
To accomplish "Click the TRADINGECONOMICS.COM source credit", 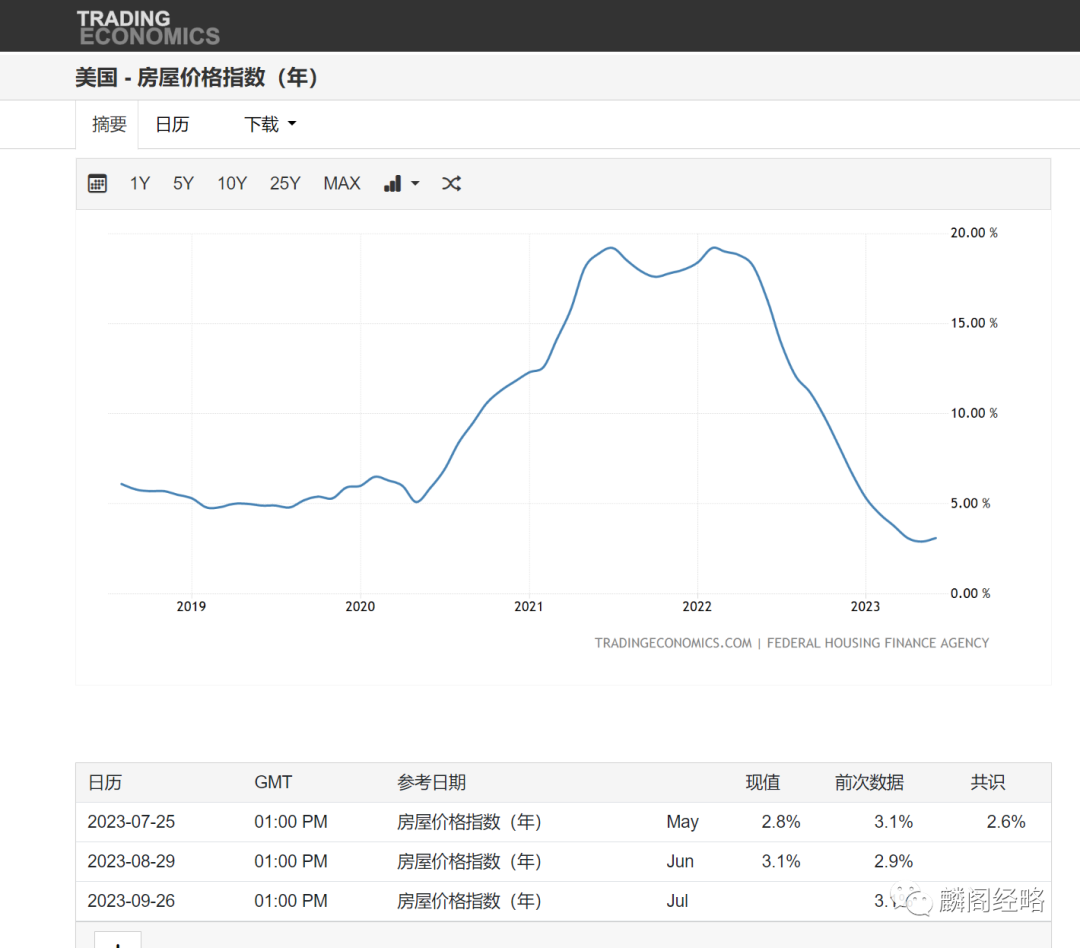I will [x=673, y=643].
